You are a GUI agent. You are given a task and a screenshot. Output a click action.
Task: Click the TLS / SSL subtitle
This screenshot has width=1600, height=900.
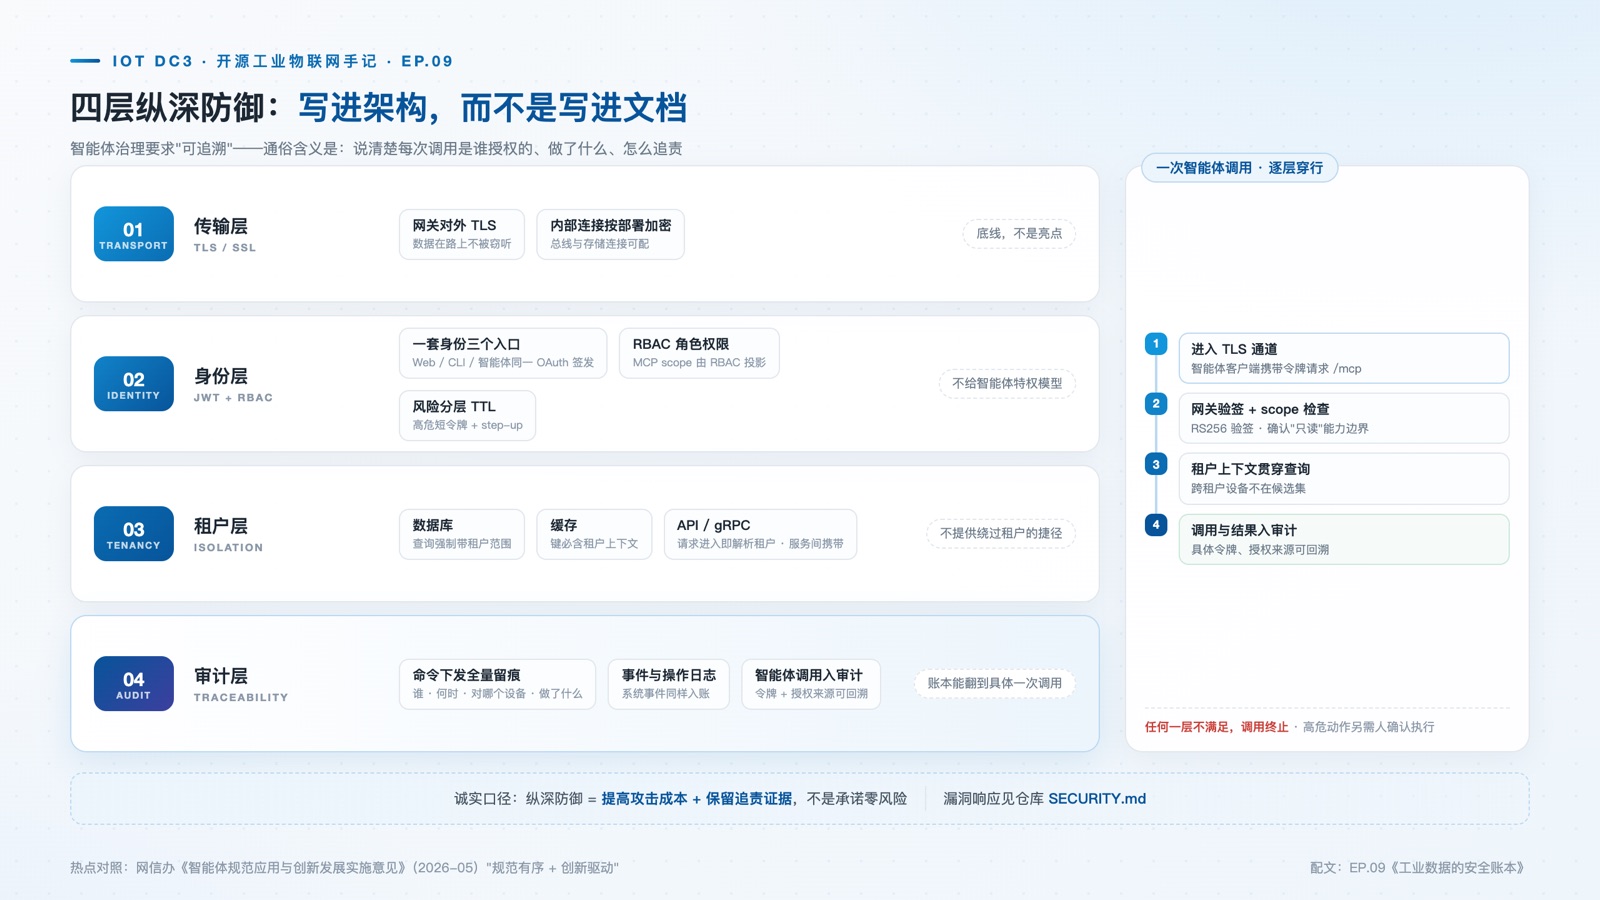[x=225, y=248]
